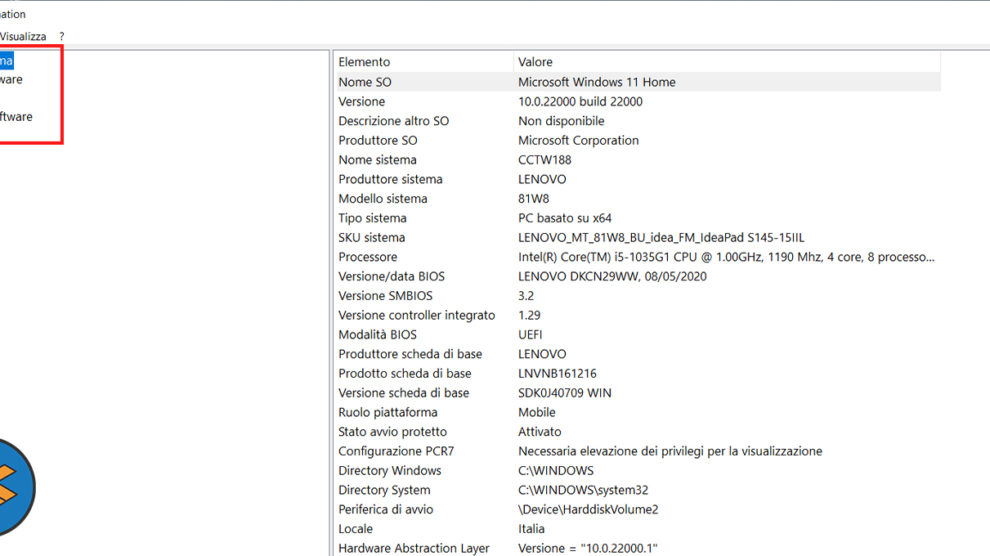This screenshot has width=990, height=556.
Task: Select the Directory System row
Action: pos(384,490)
